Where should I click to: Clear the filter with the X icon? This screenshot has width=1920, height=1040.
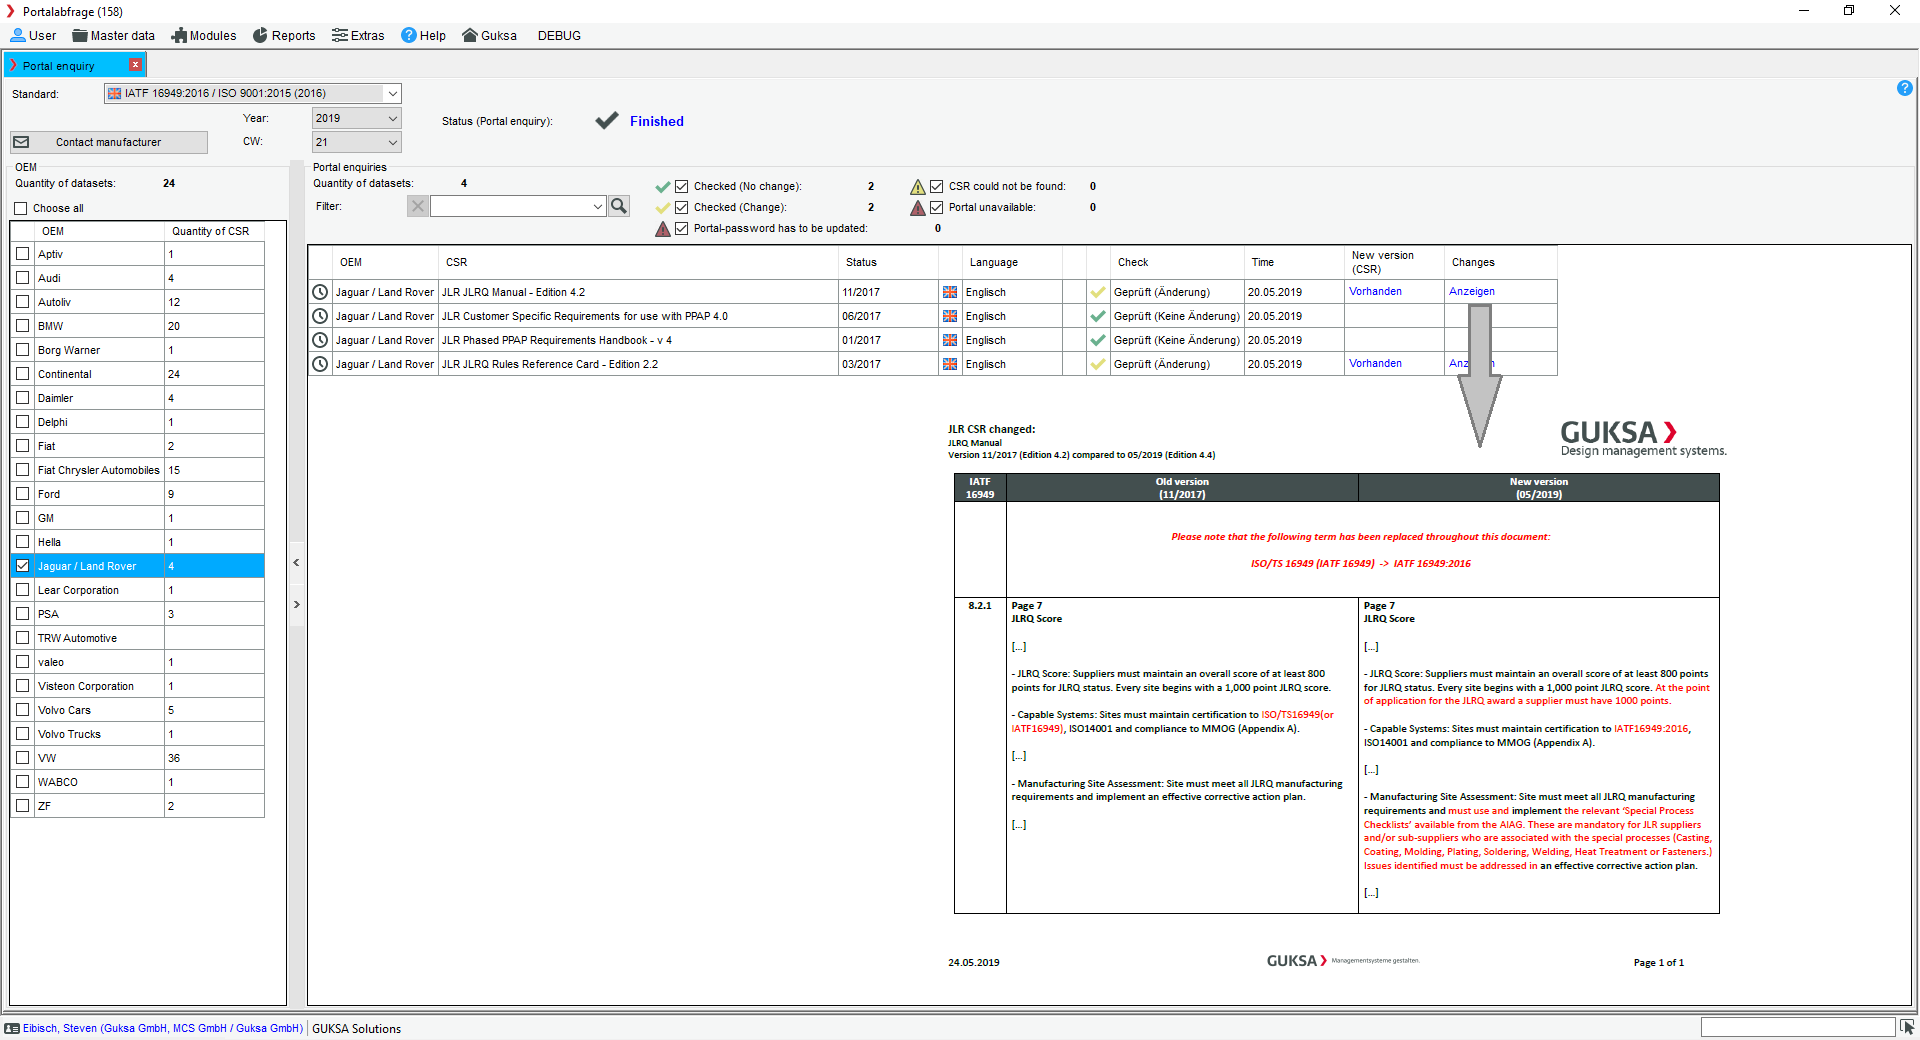point(418,206)
